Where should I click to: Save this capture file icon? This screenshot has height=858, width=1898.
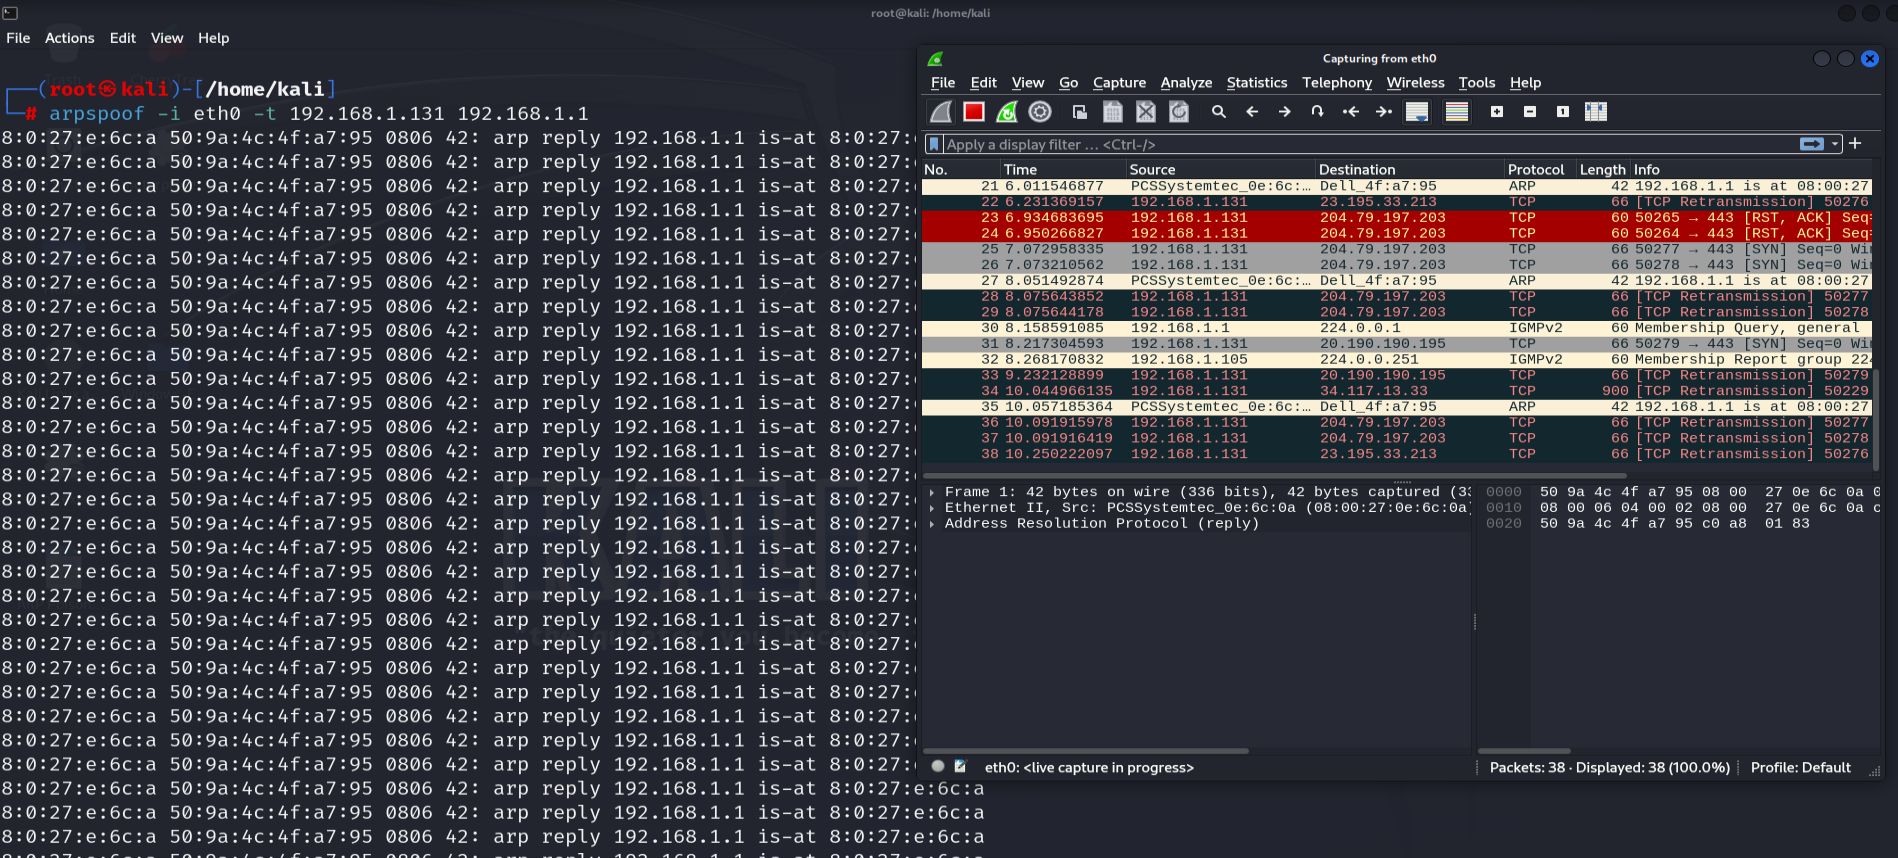[x=1112, y=112]
